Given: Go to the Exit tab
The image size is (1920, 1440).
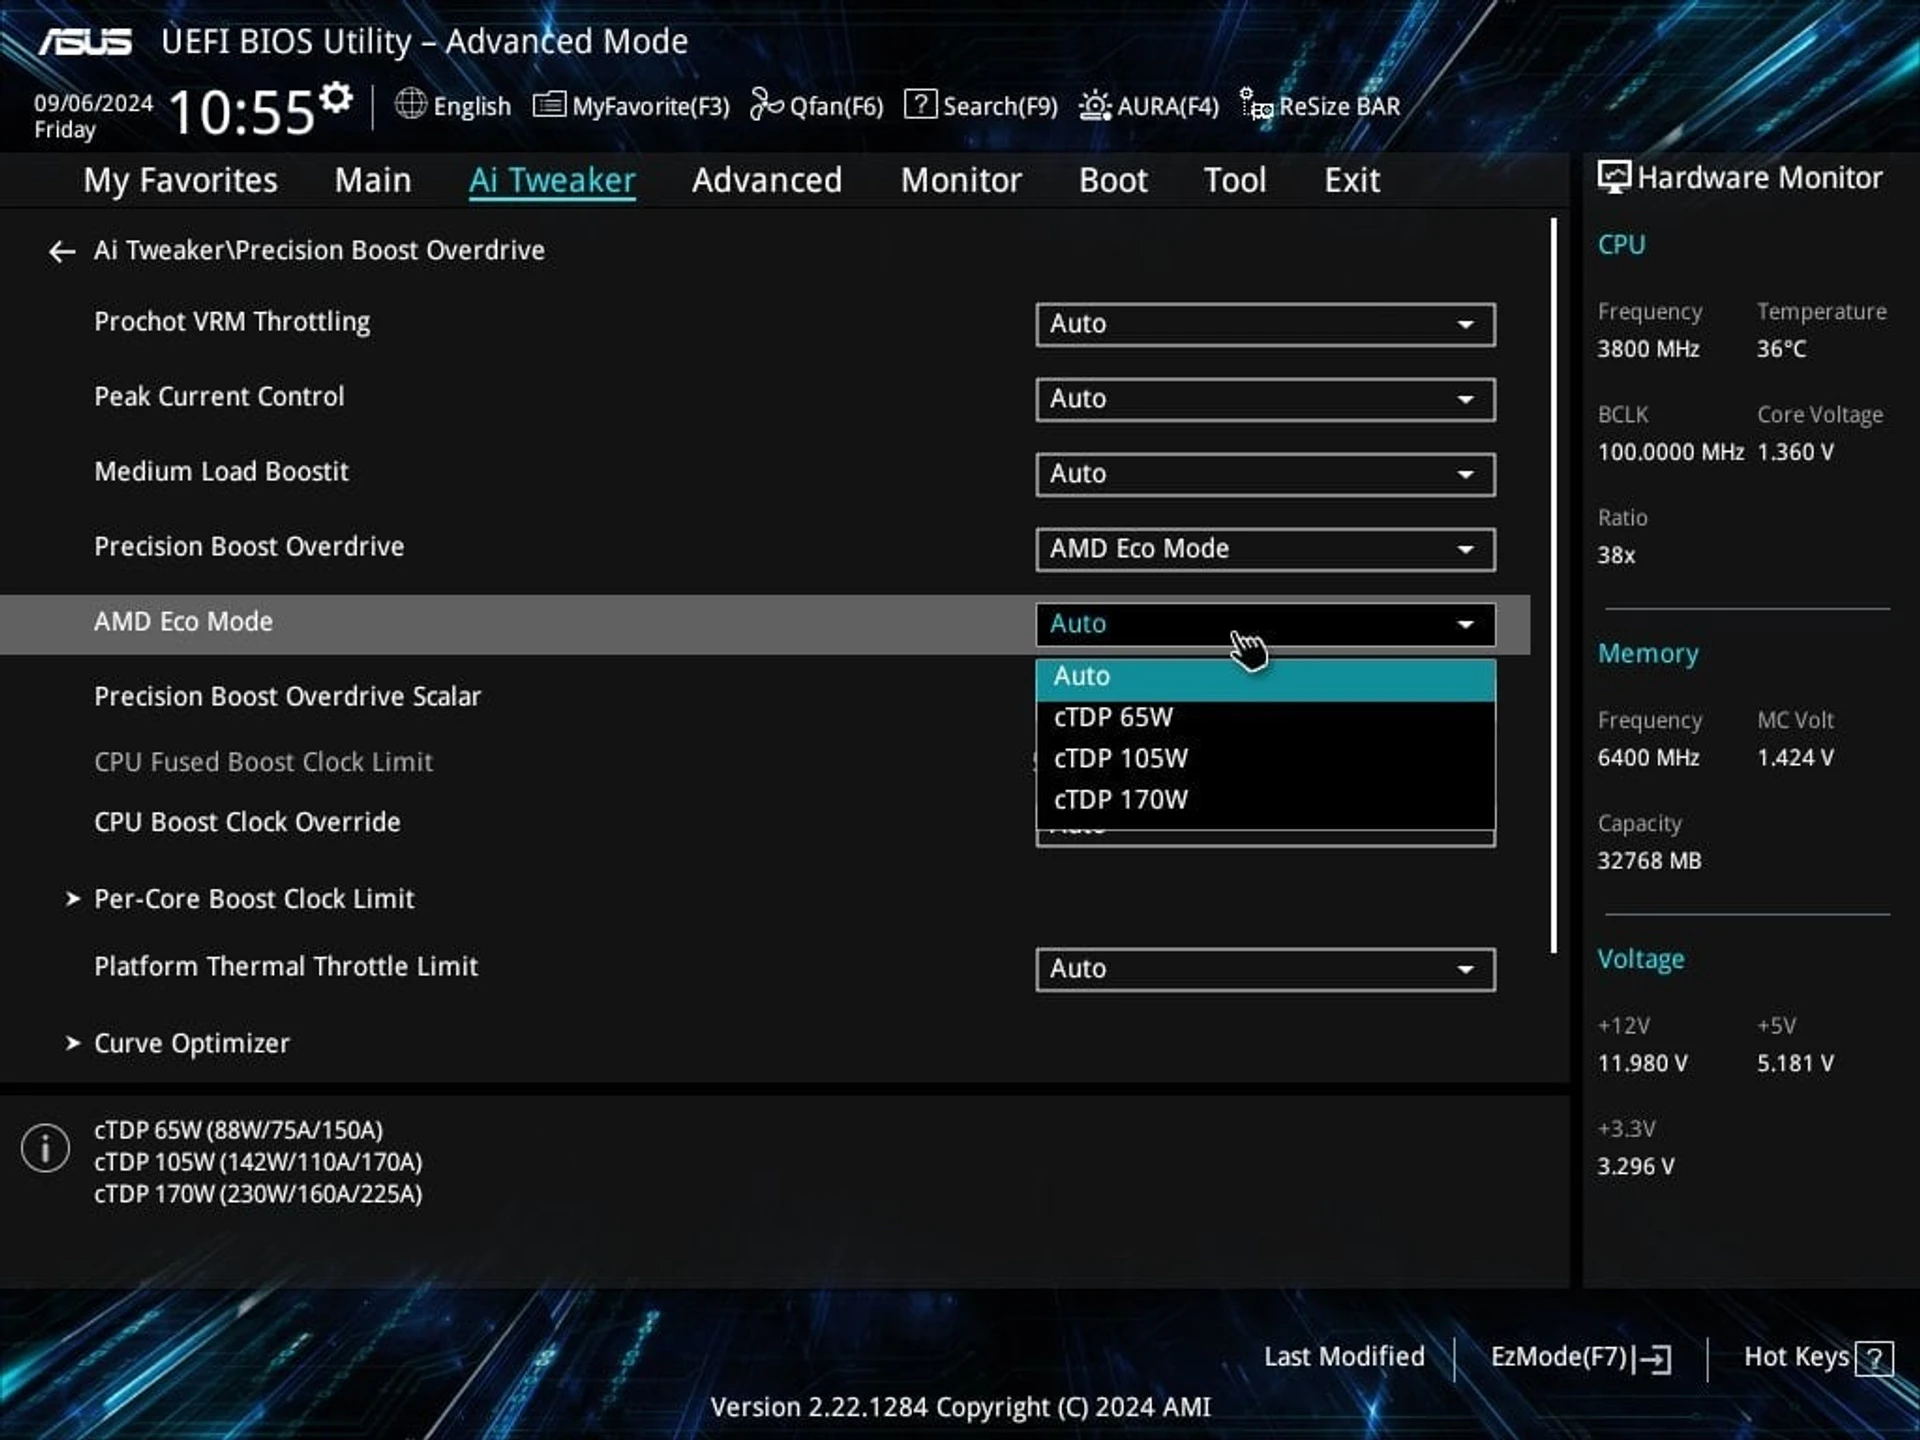Looking at the screenshot, I should pos(1352,180).
